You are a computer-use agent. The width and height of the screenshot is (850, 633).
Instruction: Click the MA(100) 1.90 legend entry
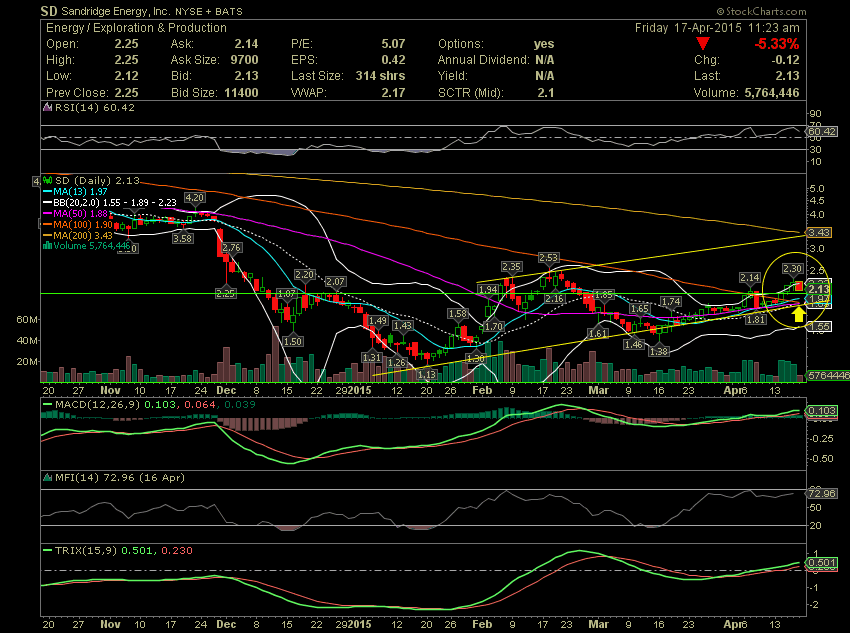77,224
